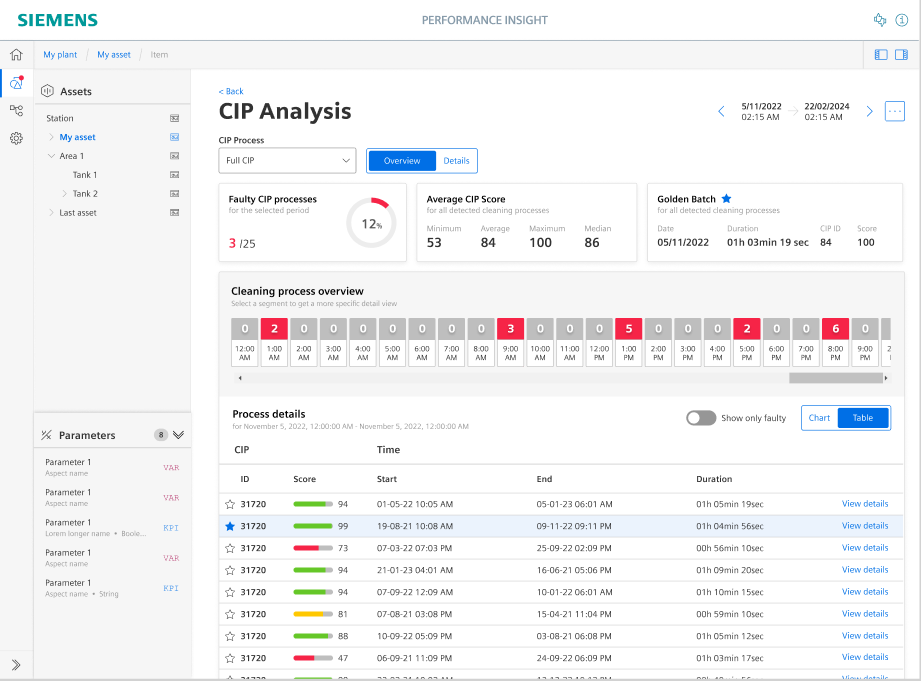Switch process details to Chart view
This screenshot has height=681, width=921.
(x=819, y=418)
